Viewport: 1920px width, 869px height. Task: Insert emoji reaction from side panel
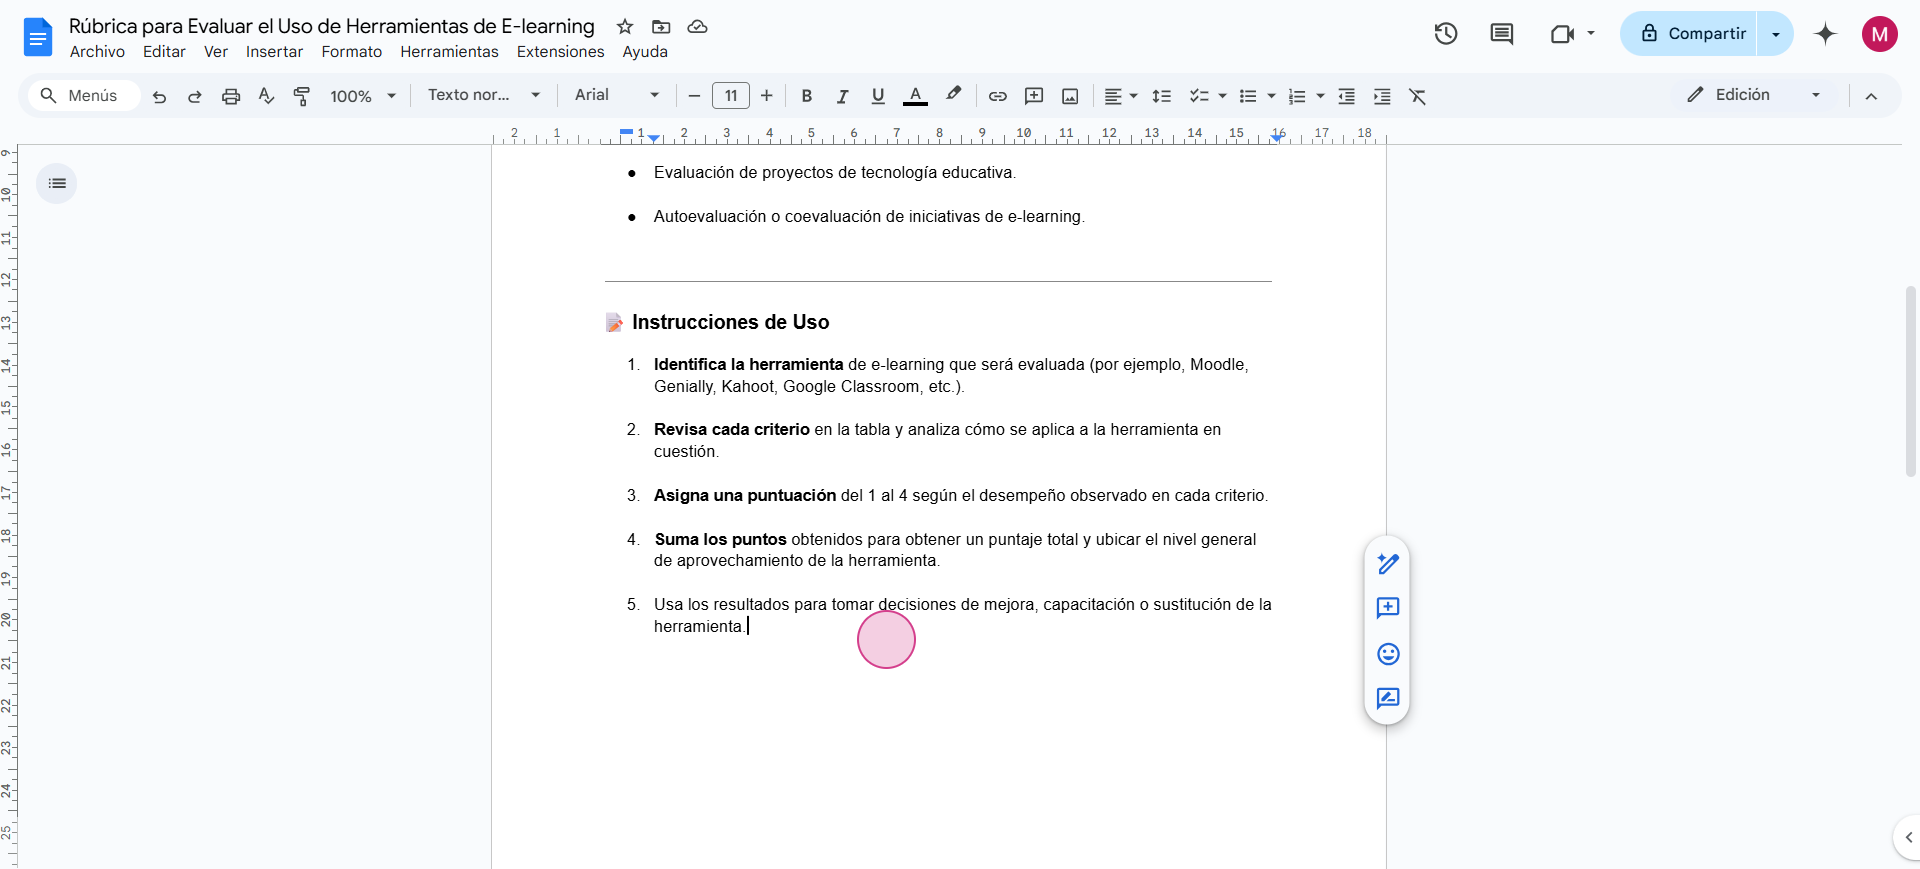pos(1388,654)
